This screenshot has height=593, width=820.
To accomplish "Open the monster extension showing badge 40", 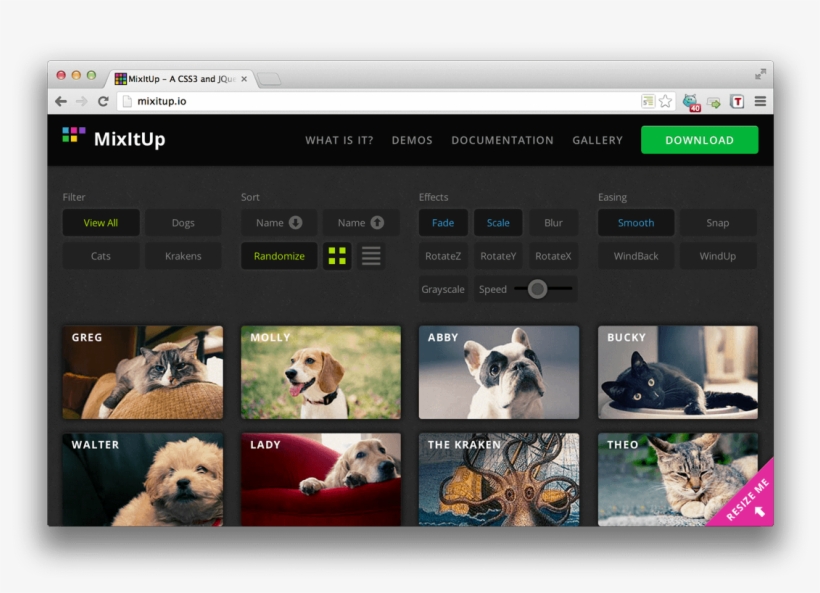I will pyautogui.click(x=691, y=101).
